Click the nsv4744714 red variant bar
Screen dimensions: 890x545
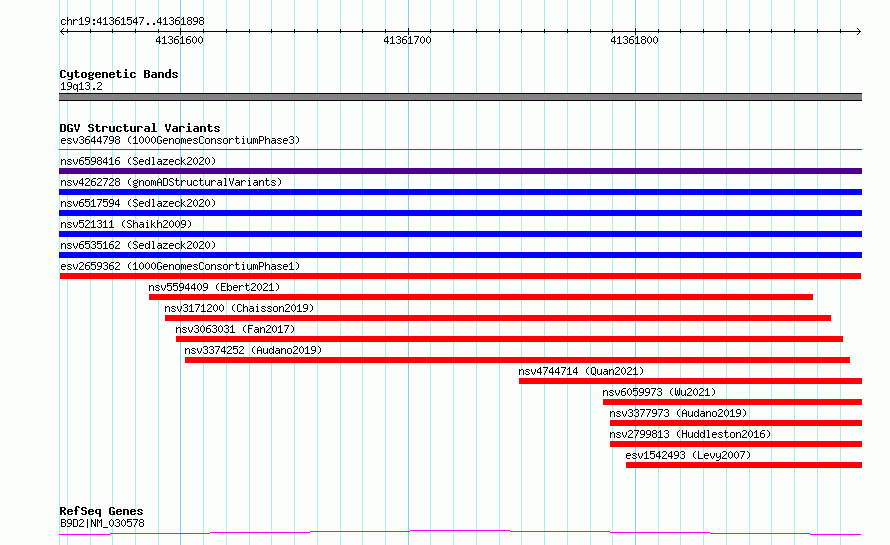(690, 381)
